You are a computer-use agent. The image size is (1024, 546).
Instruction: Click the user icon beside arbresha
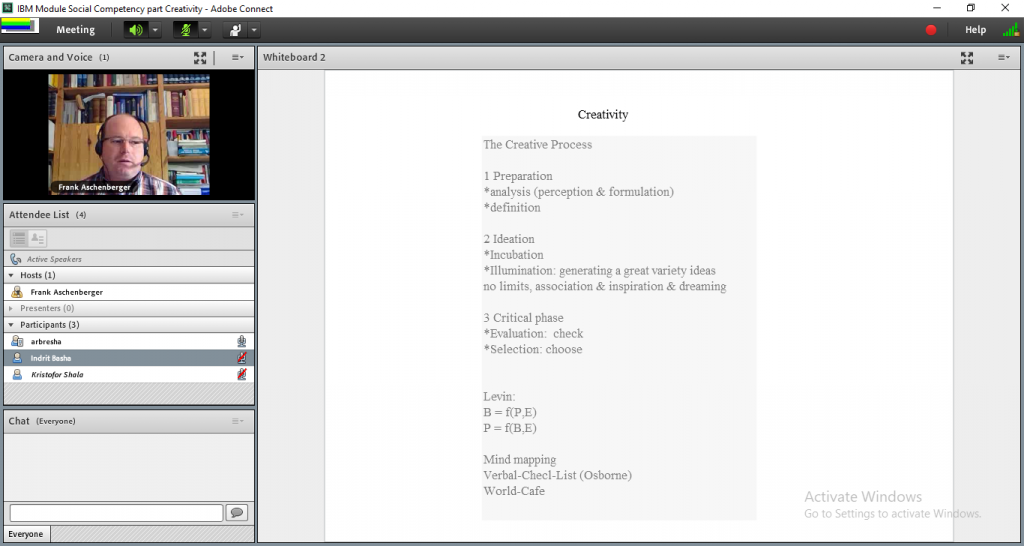(17, 341)
